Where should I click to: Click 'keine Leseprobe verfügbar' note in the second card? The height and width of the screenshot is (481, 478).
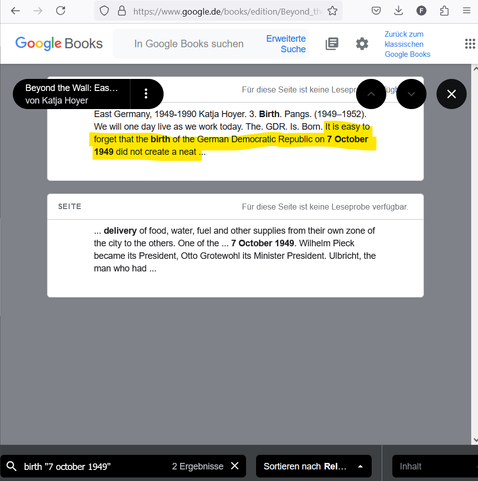coord(325,207)
